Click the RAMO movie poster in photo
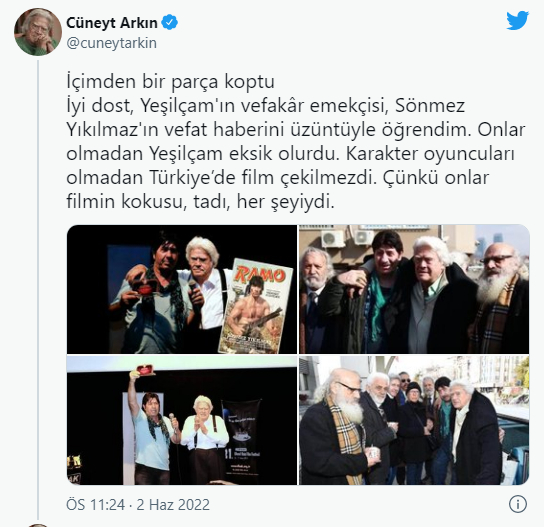Screen dimensions: 544x527 256,306
